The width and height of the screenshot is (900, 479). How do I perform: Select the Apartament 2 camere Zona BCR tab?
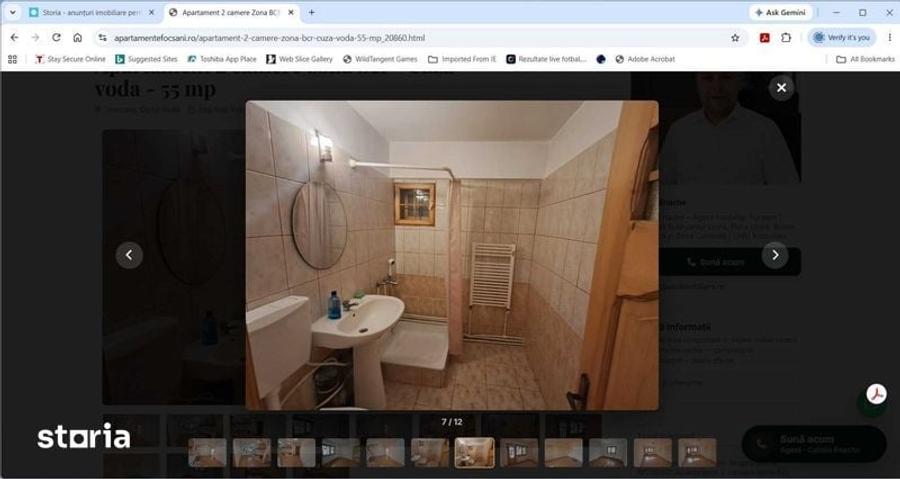[x=231, y=12]
